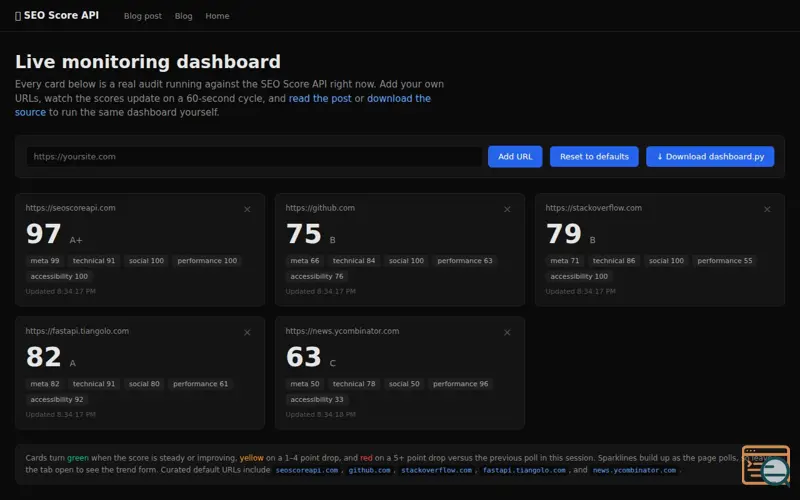This screenshot has height=500, width=800.
Task: Remove the fastapi.tiangolo.com card
Action: (247, 332)
